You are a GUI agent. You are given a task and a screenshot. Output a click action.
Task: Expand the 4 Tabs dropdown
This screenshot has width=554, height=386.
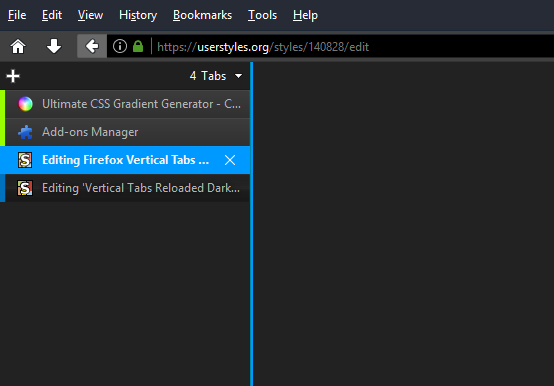point(216,76)
